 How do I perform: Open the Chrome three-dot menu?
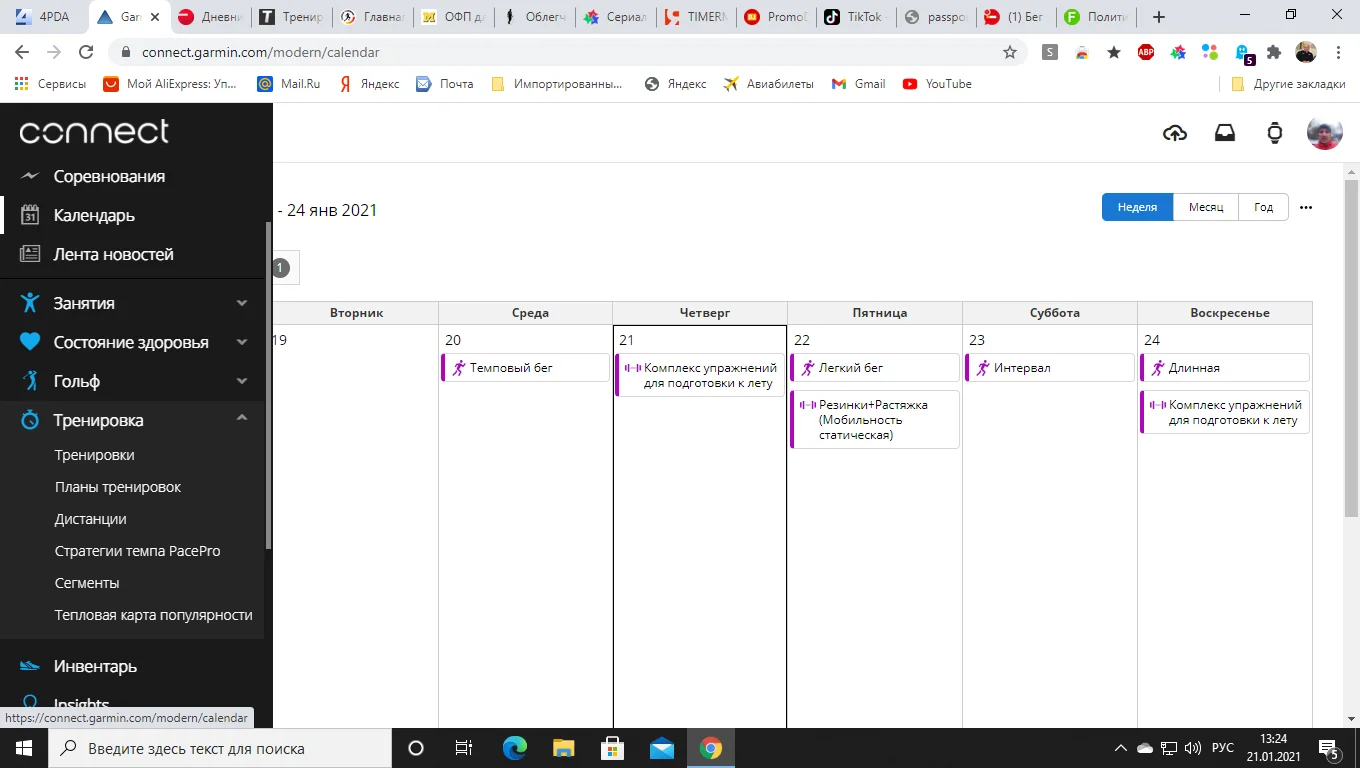pos(1340,52)
